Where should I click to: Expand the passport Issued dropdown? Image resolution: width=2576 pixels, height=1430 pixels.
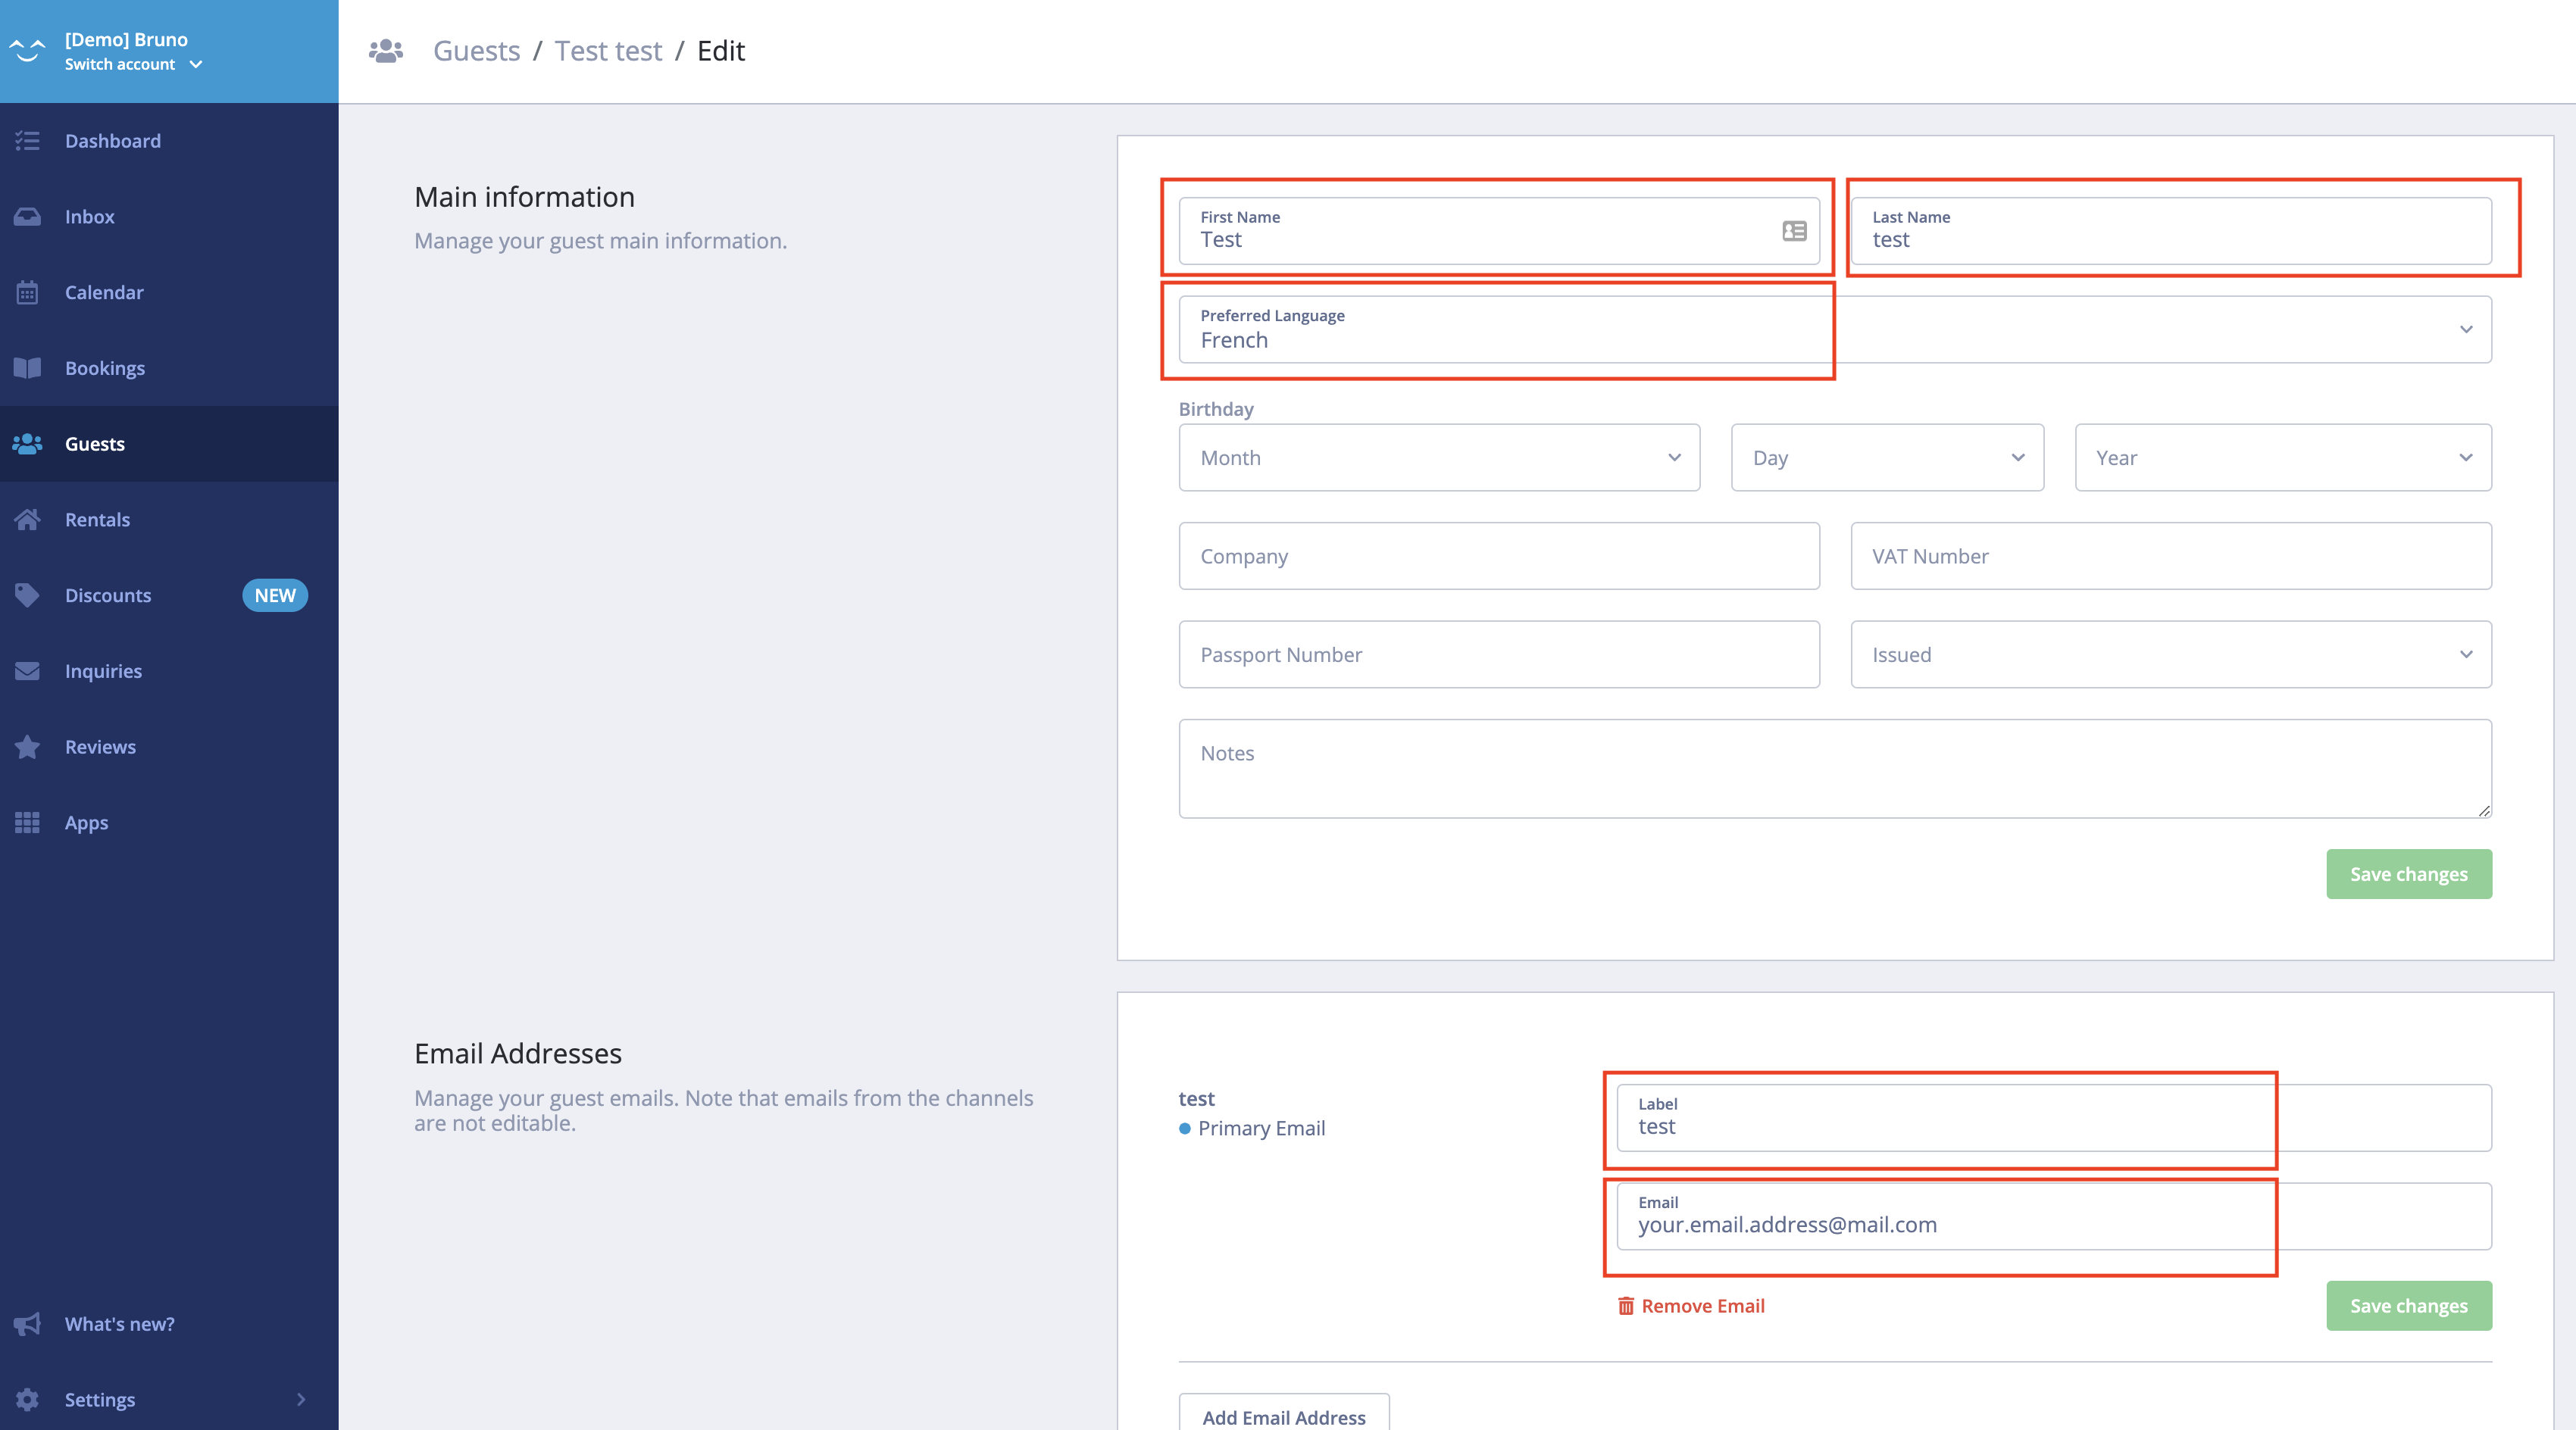point(2170,655)
